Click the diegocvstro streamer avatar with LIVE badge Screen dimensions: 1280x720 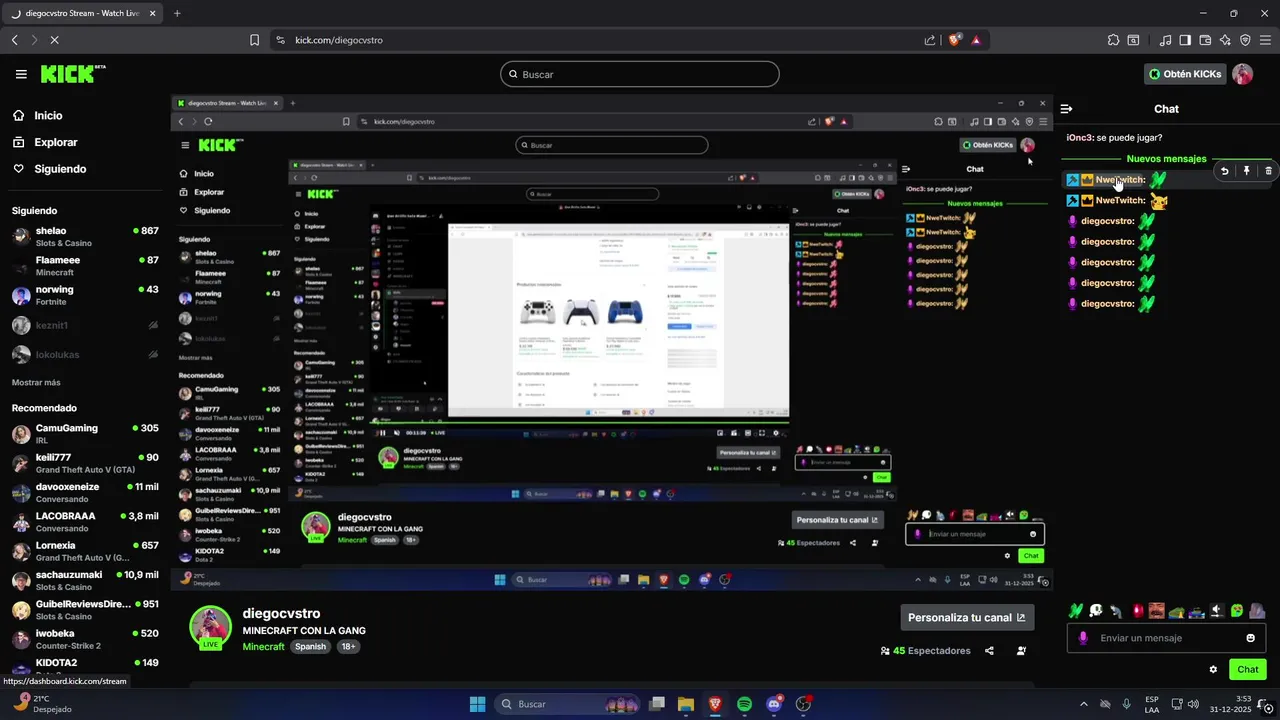[x=210, y=627]
